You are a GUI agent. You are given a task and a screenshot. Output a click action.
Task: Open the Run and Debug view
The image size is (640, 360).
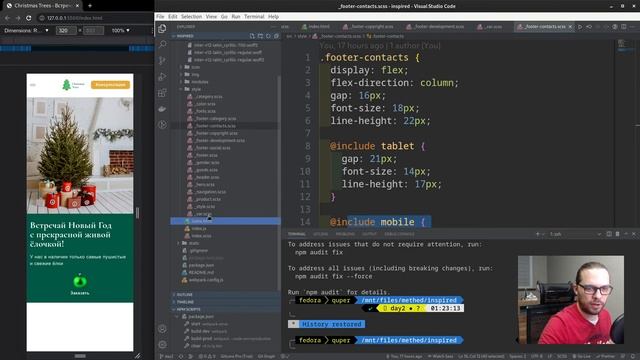click(x=162, y=76)
